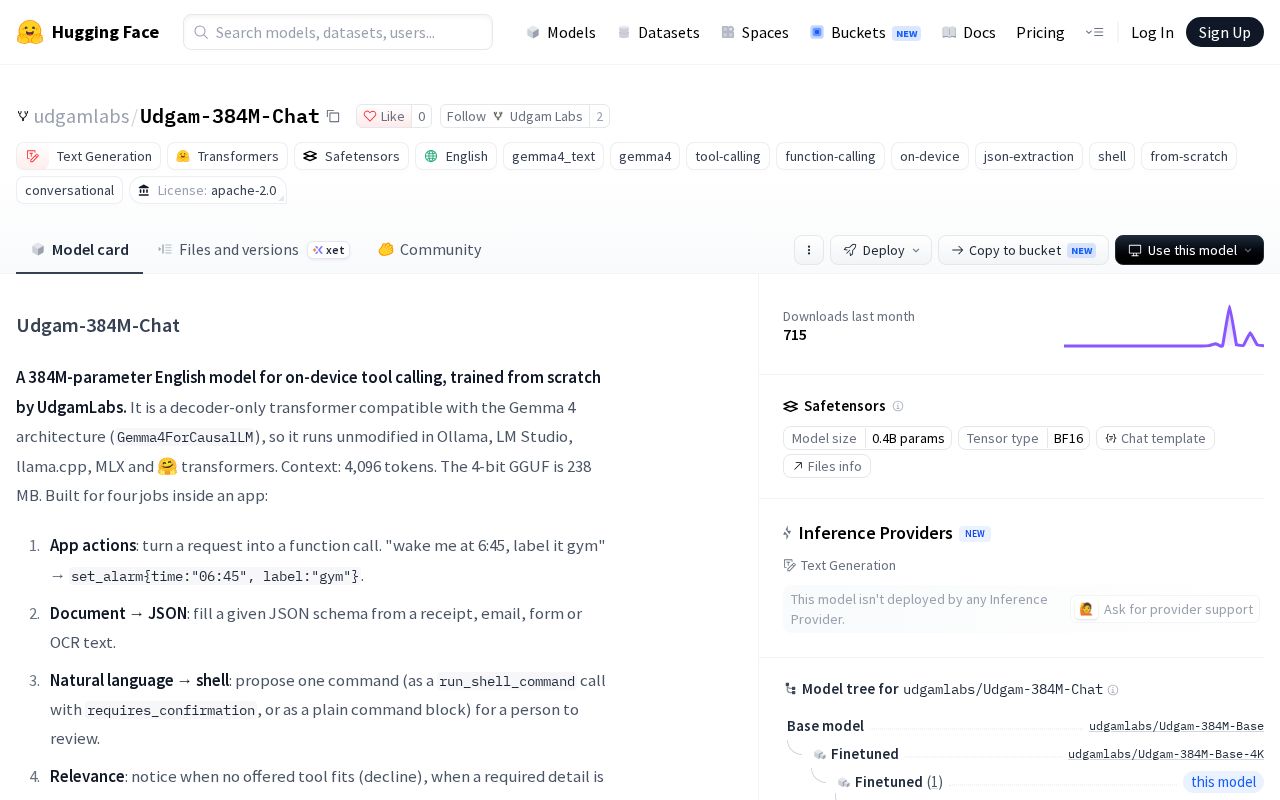Open udgamlabs/Udgam-384M-Base-4K finetuned link
The height and width of the screenshot is (800, 1280).
coord(1166,754)
